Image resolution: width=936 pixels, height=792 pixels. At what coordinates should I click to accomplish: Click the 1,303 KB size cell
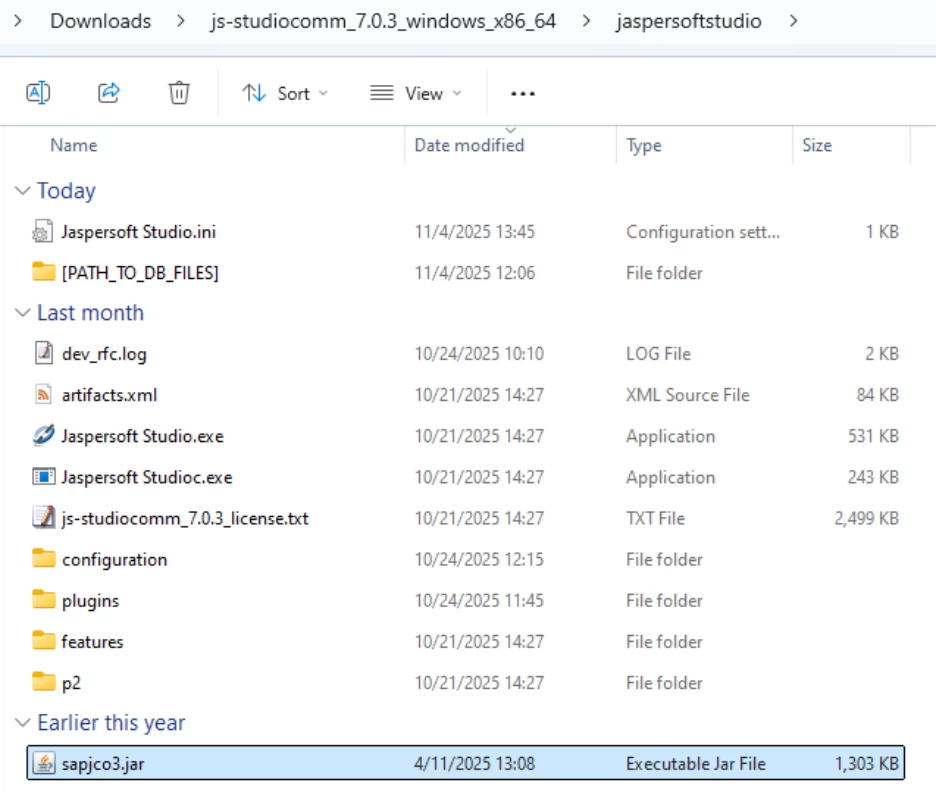click(866, 764)
